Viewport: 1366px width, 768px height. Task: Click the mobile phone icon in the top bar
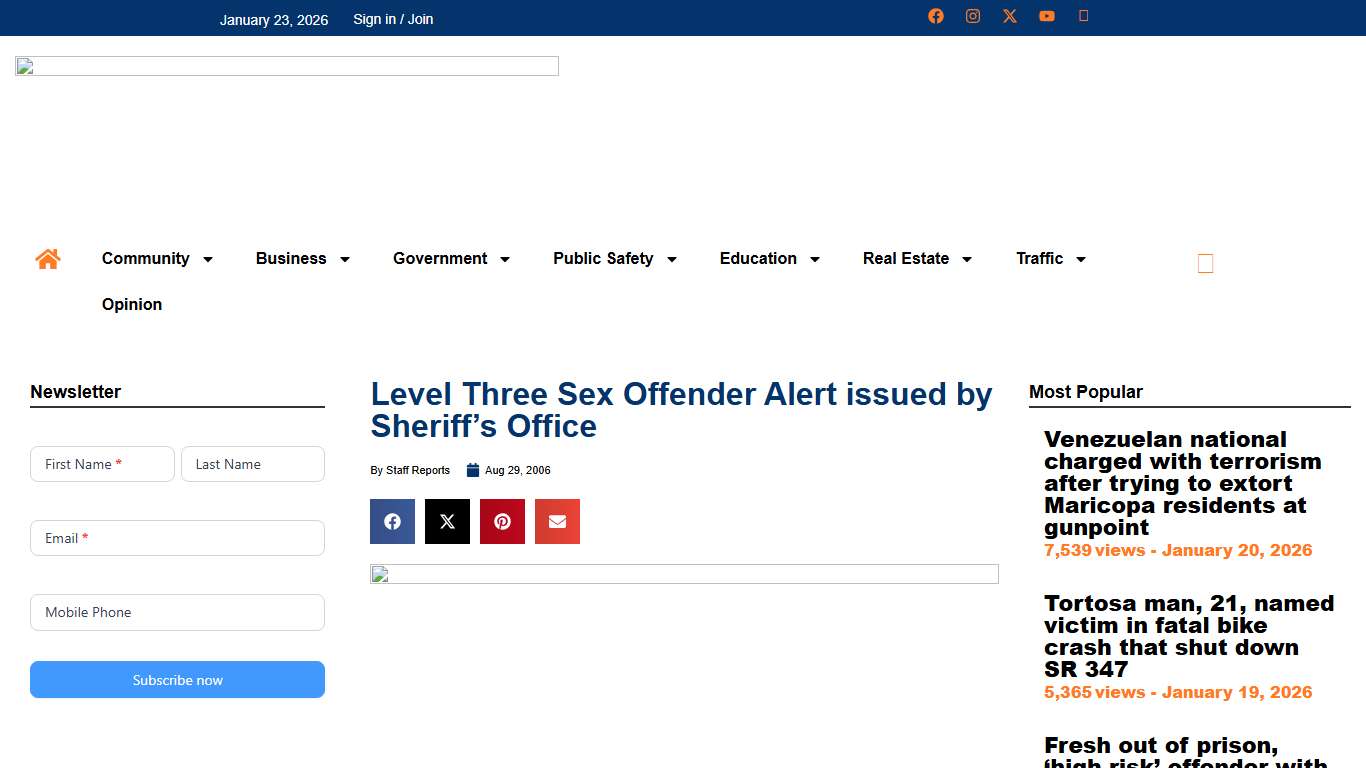click(x=1084, y=16)
